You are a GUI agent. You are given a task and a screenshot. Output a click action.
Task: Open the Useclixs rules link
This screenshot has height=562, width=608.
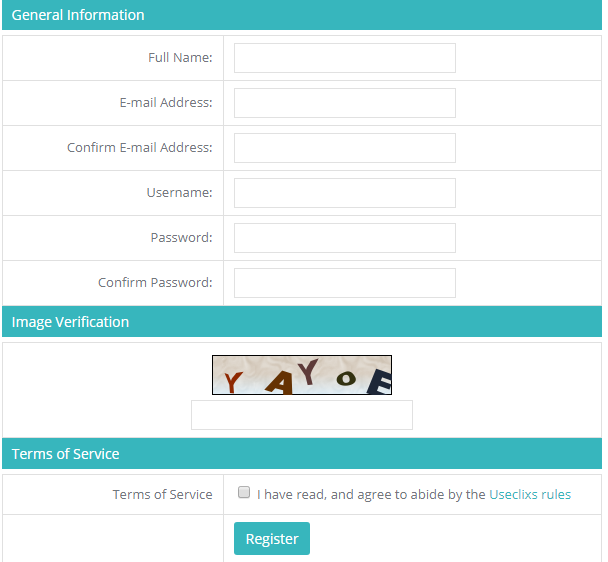[x=530, y=494]
